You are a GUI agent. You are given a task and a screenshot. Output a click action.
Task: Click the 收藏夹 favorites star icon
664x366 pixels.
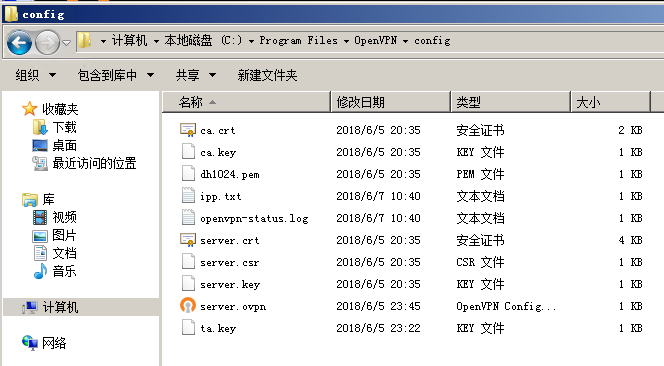(30, 109)
